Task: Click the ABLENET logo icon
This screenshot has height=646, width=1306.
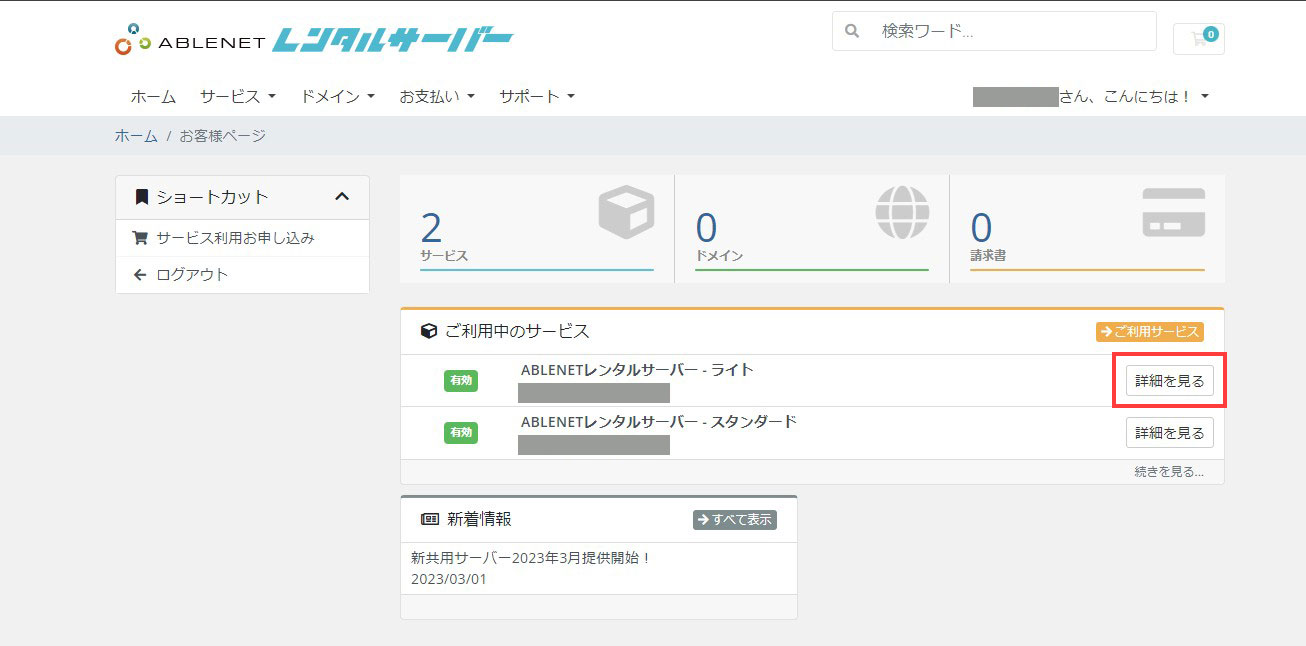Action: coord(131,39)
